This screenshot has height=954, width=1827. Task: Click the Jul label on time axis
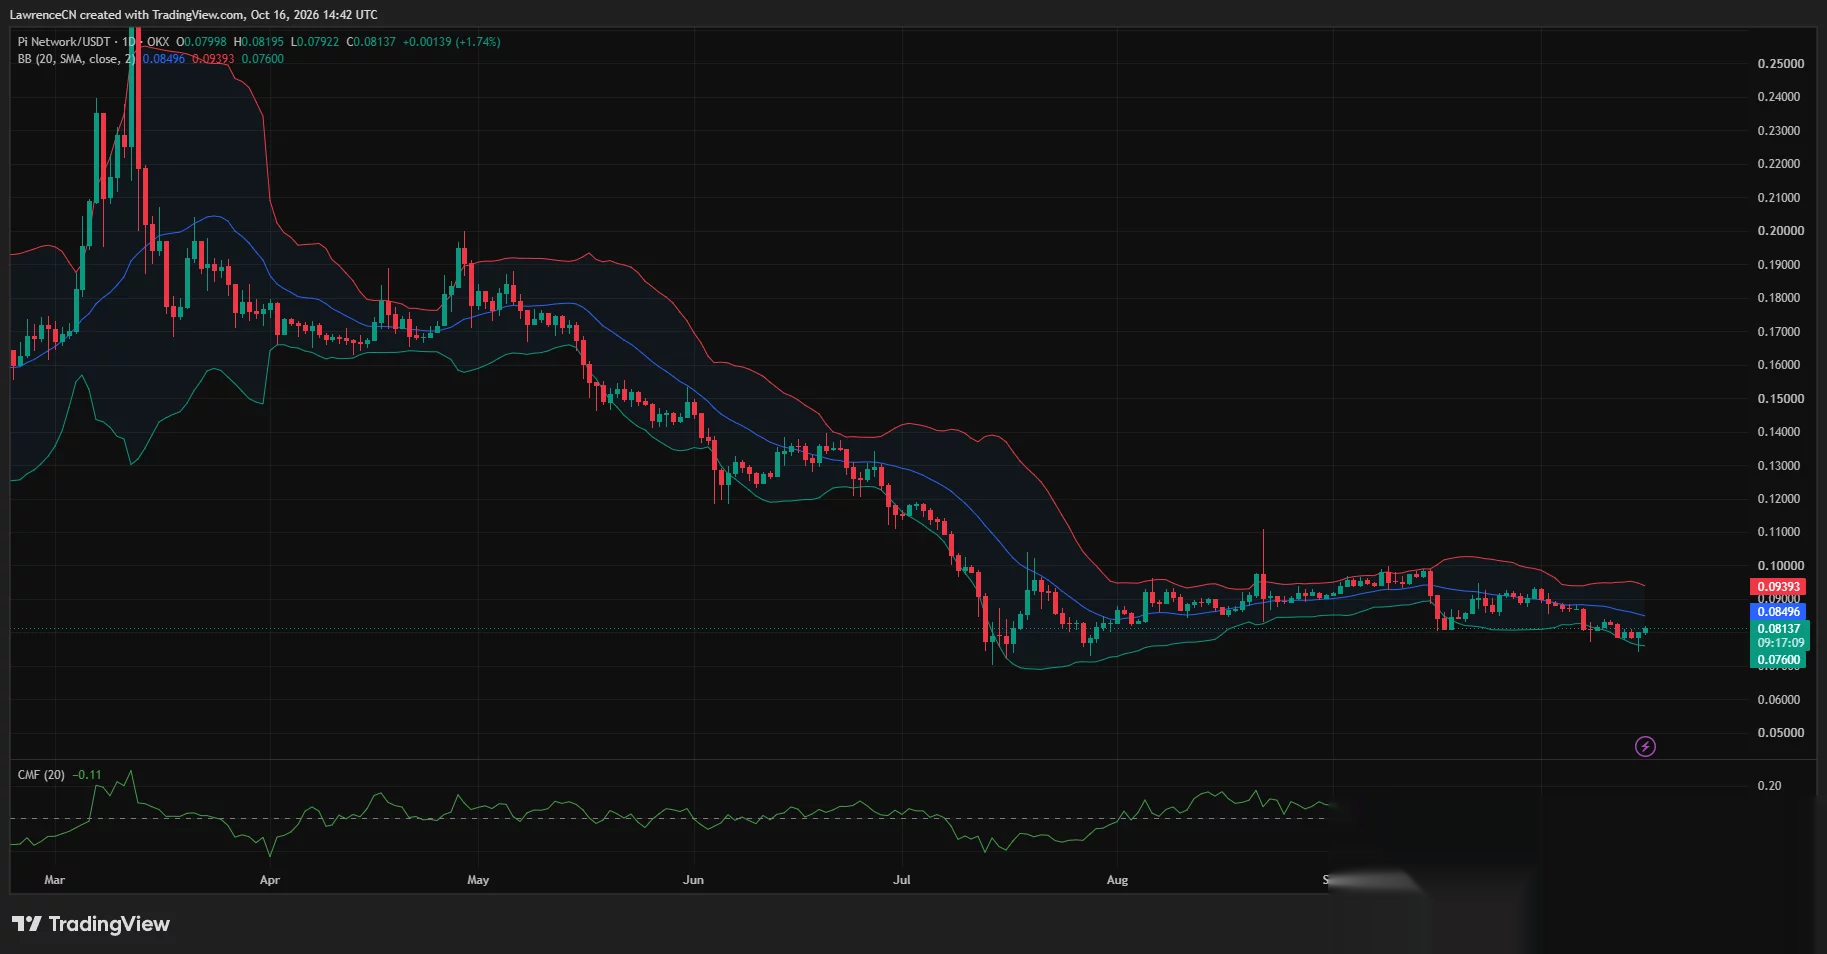[x=902, y=880]
